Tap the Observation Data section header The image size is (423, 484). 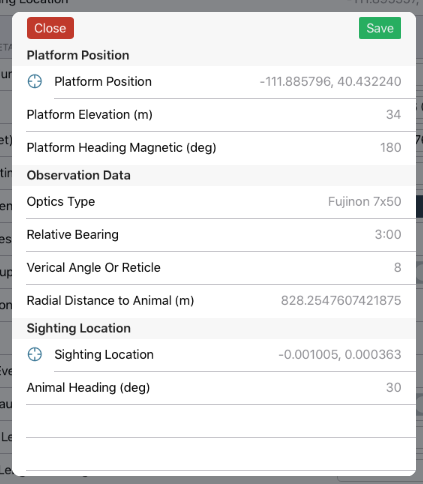click(x=79, y=175)
